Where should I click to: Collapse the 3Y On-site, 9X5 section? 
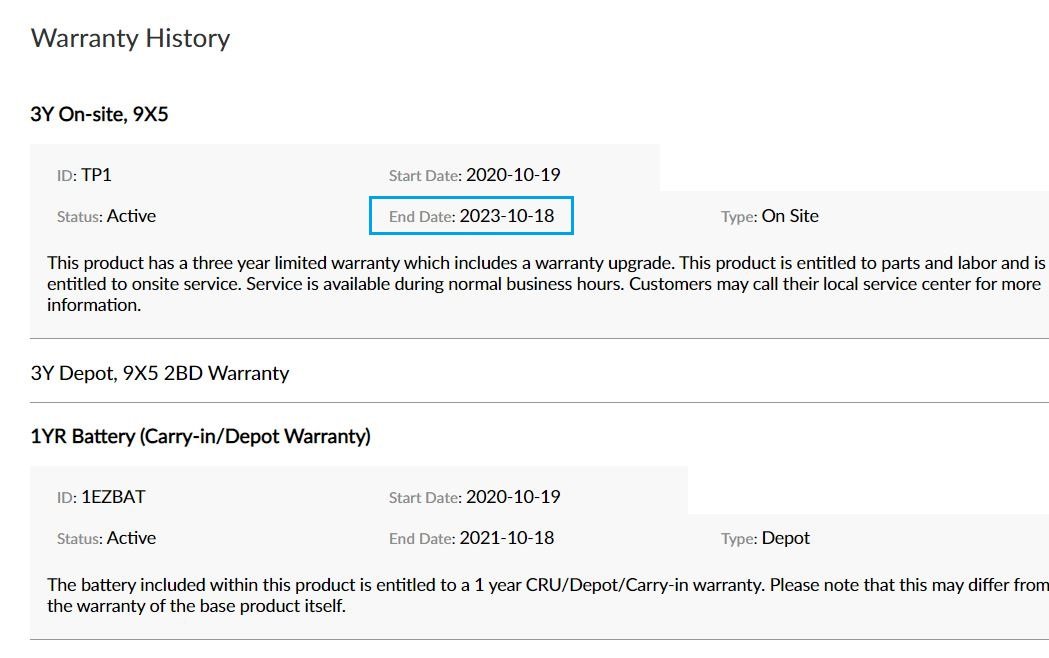point(99,114)
